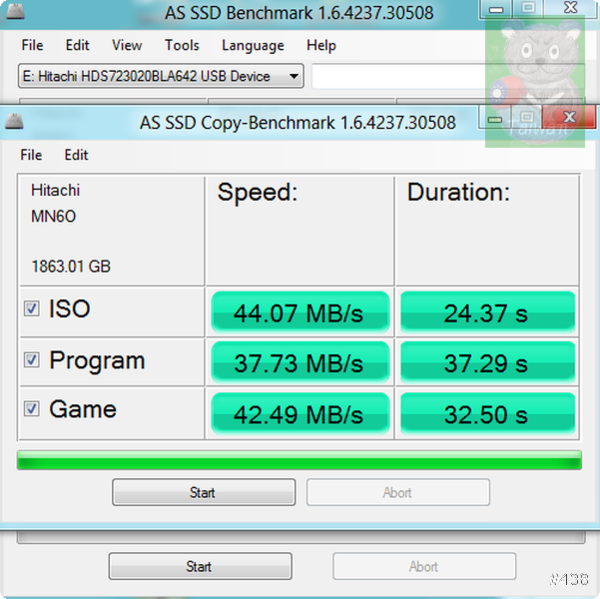Open Edit menu in Copy-Benchmark window
This screenshot has width=600, height=599.
[x=76, y=155]
